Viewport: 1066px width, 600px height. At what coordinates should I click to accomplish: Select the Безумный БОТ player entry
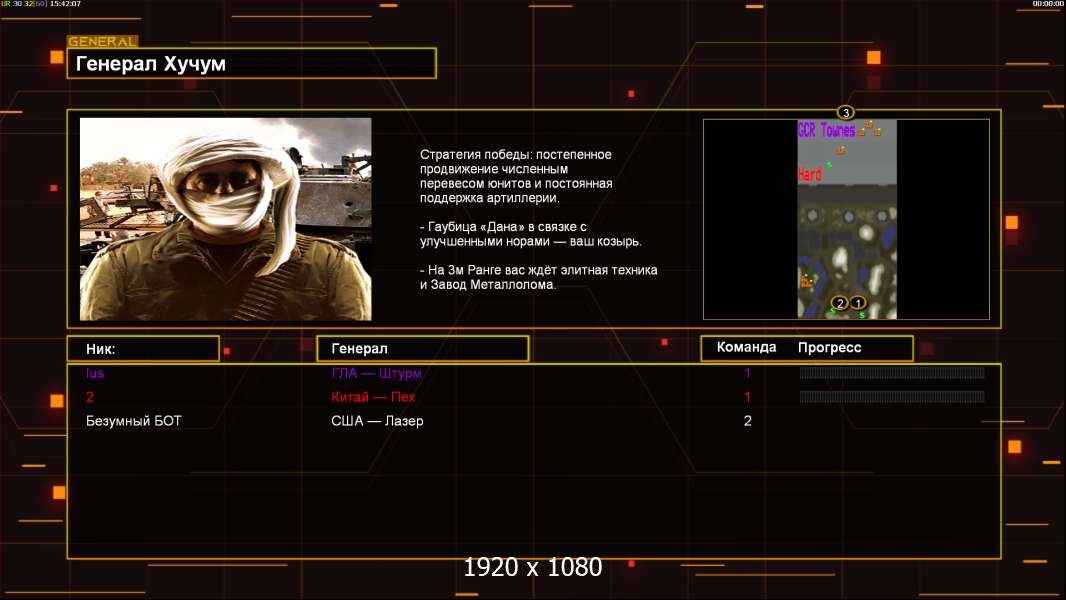tap(134, 421)
